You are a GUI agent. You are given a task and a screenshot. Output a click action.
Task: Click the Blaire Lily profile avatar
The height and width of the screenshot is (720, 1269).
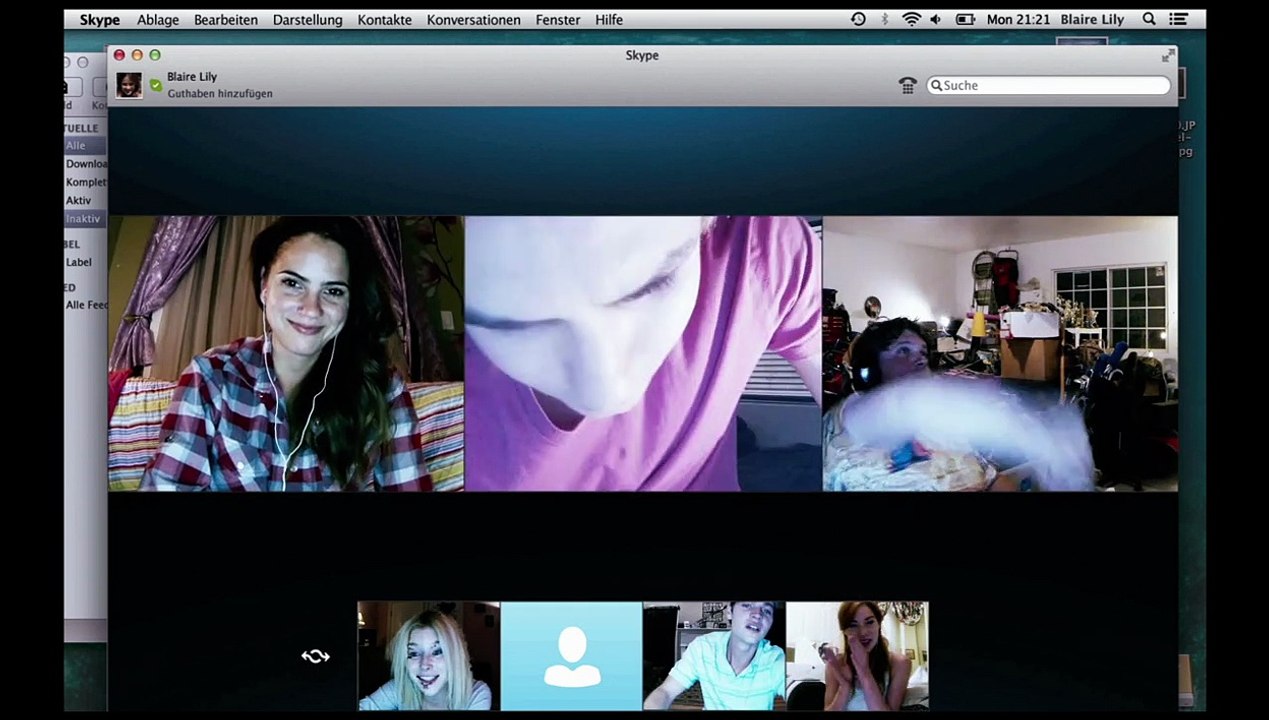coord(129,85)
